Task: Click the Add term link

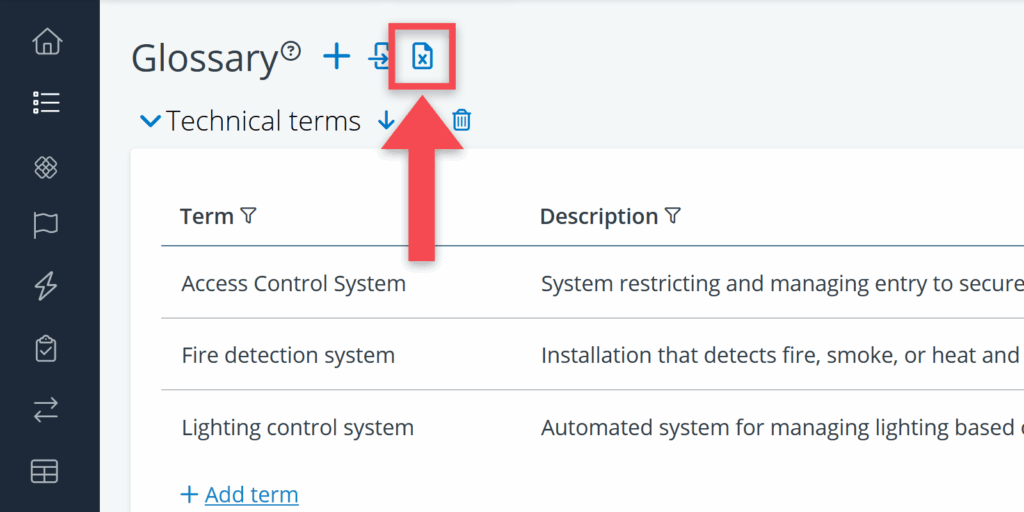Action: tap(251, 494)
